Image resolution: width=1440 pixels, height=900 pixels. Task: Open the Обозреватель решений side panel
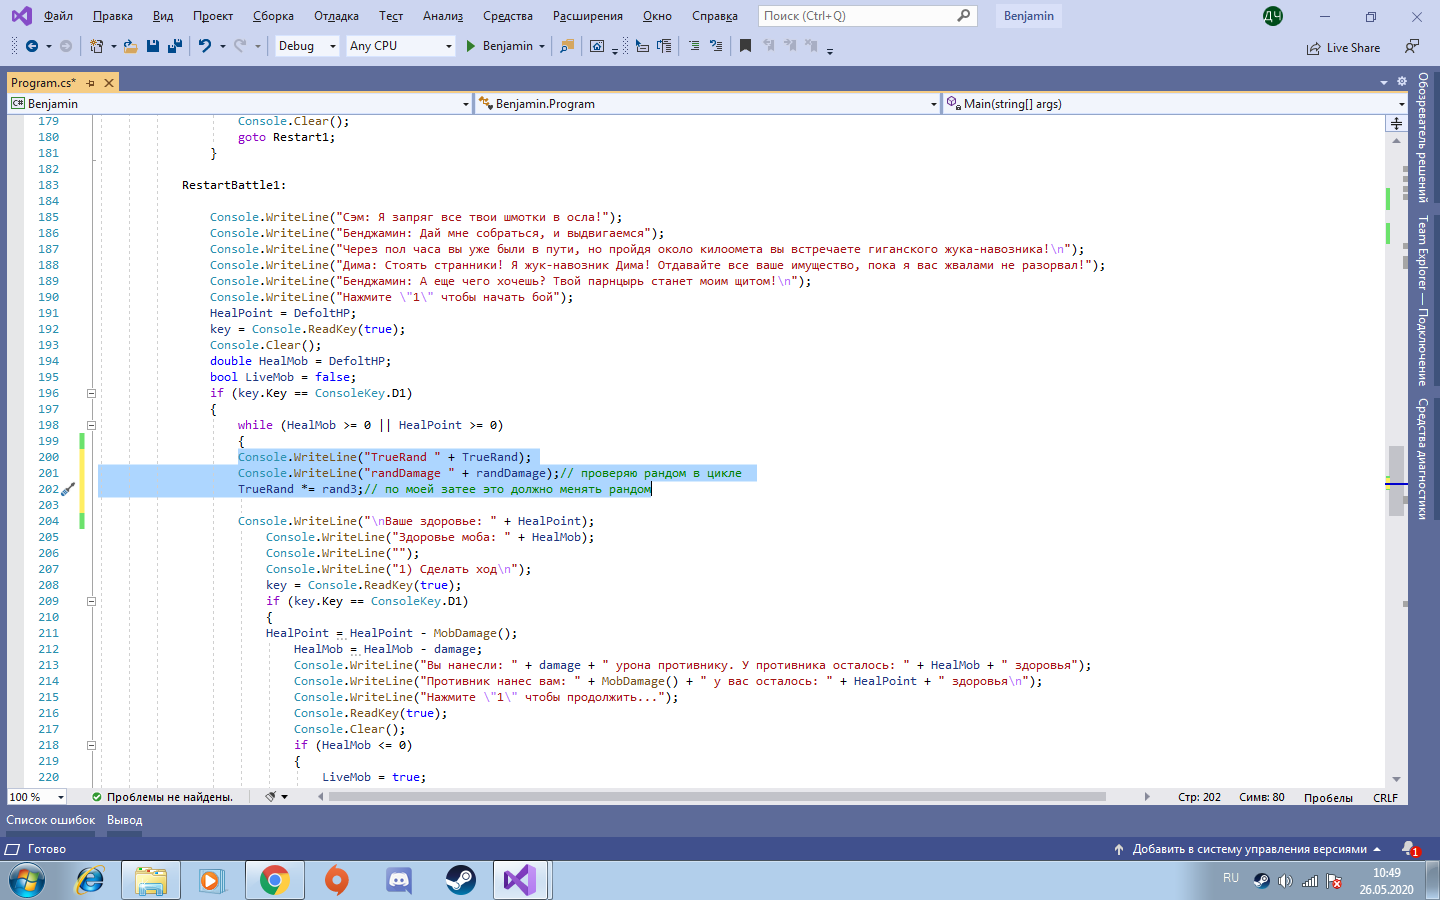(1423, 138)
